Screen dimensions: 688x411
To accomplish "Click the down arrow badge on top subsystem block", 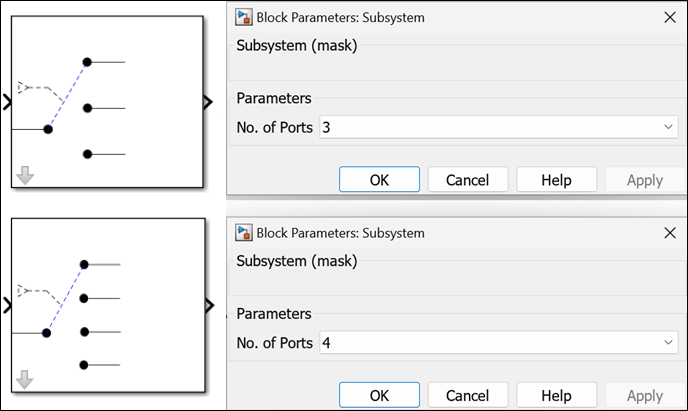I will 26,175.
